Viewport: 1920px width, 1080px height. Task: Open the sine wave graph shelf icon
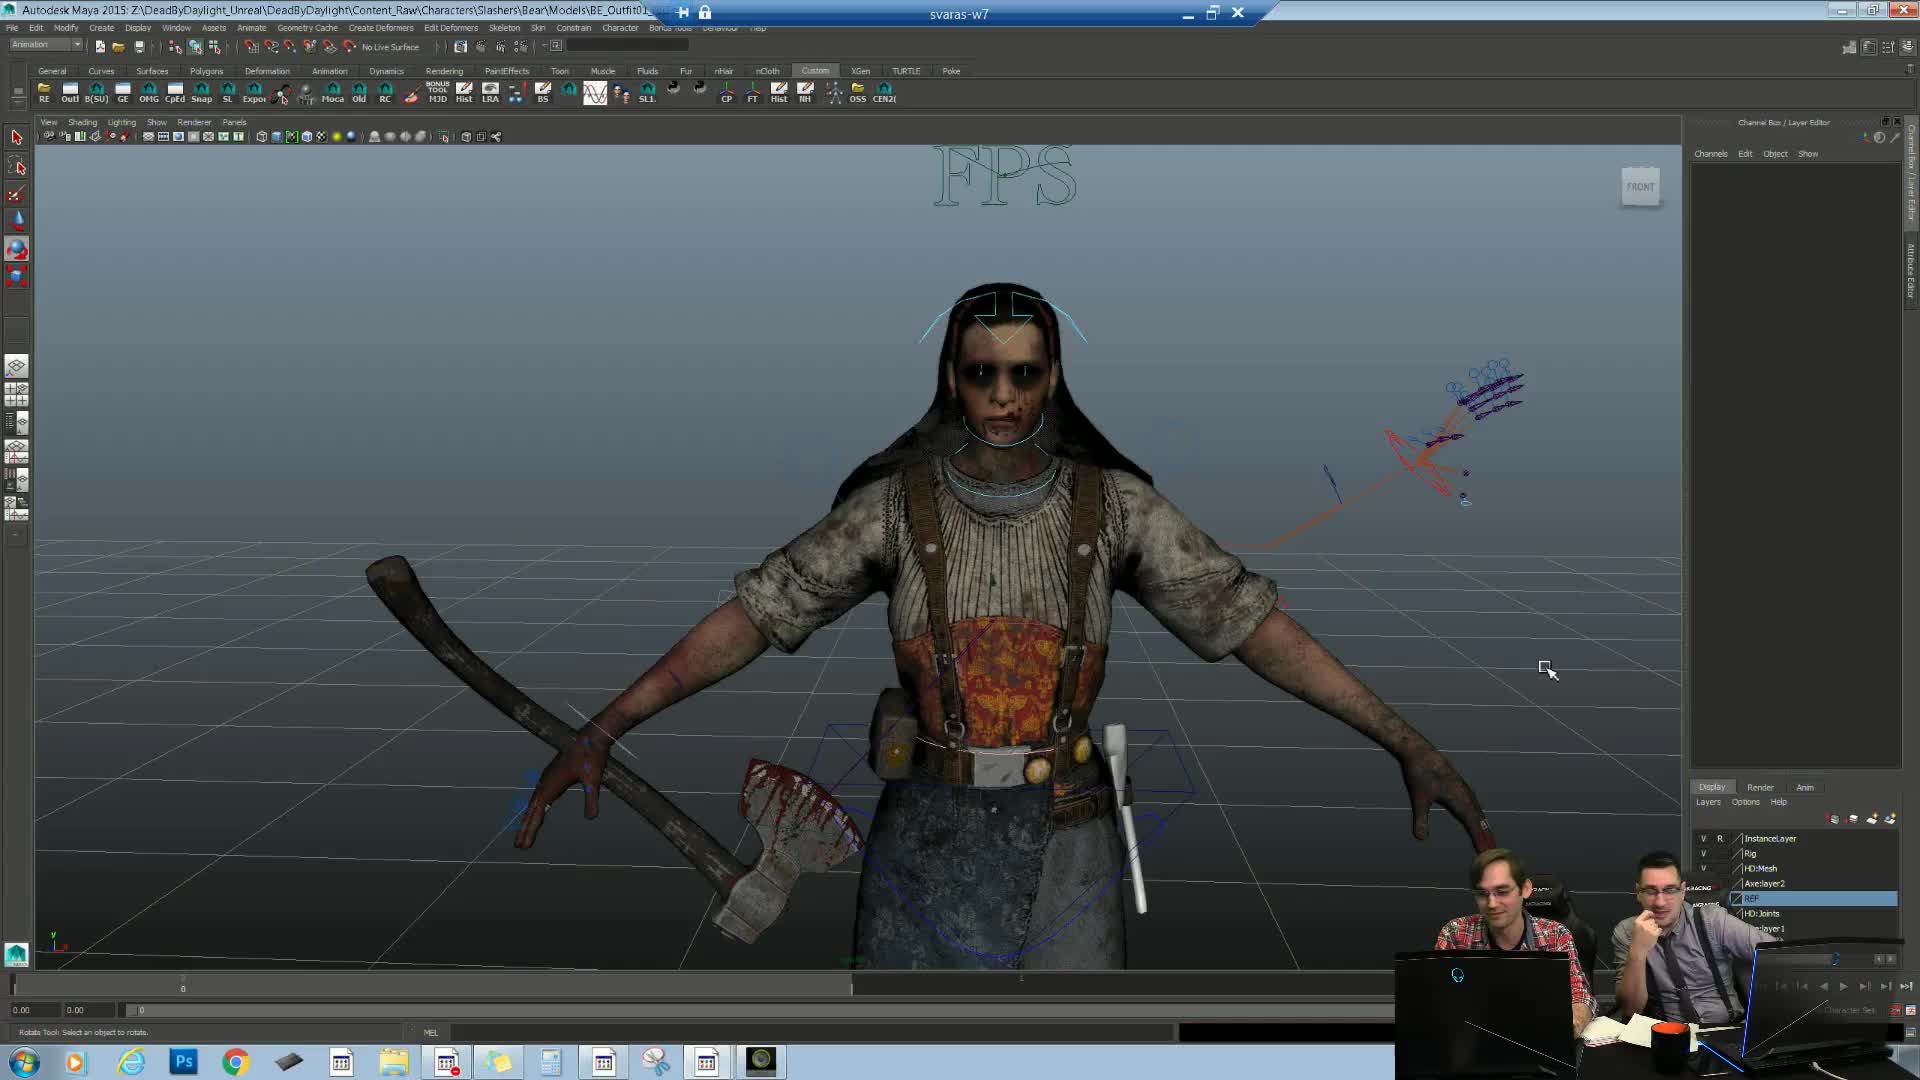[x=595, y=93]
